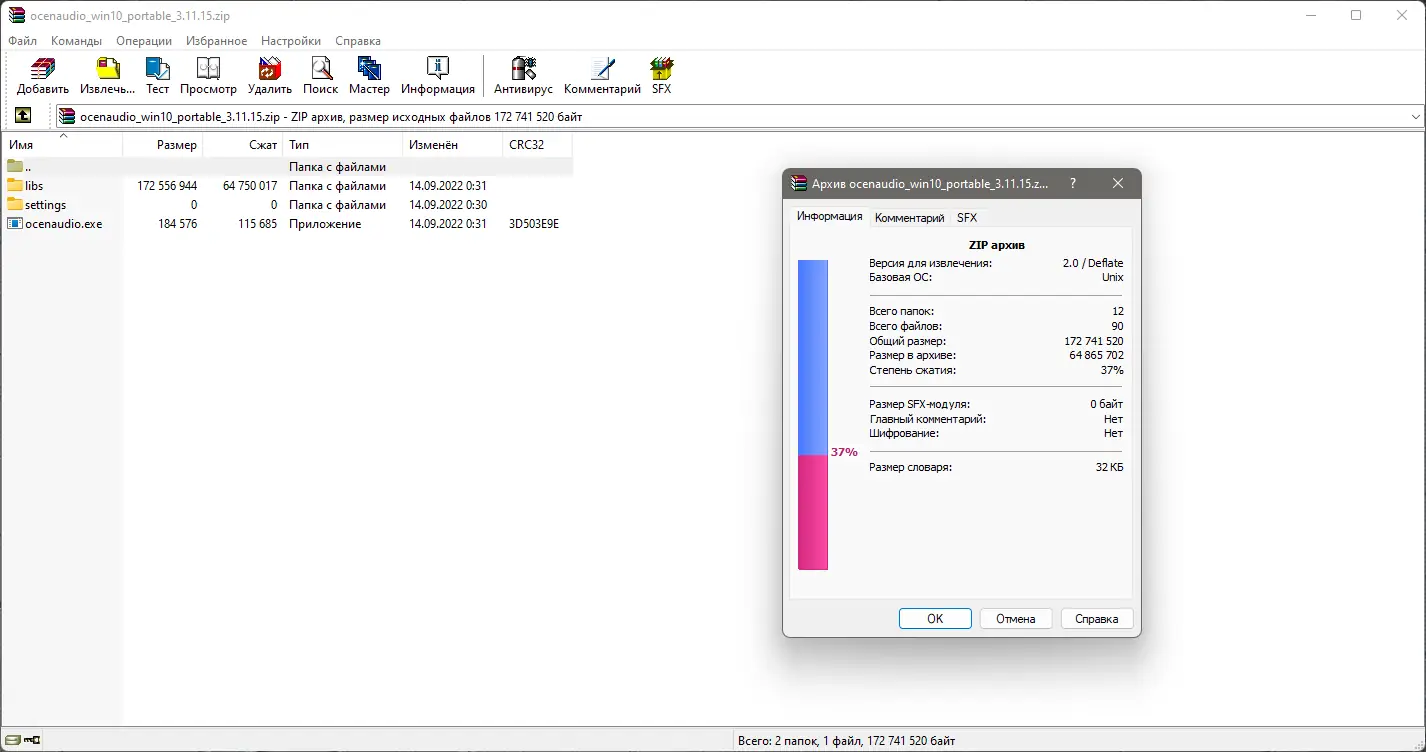
Task: Open the address bar path dropdown
Action: pos(1415,117)
